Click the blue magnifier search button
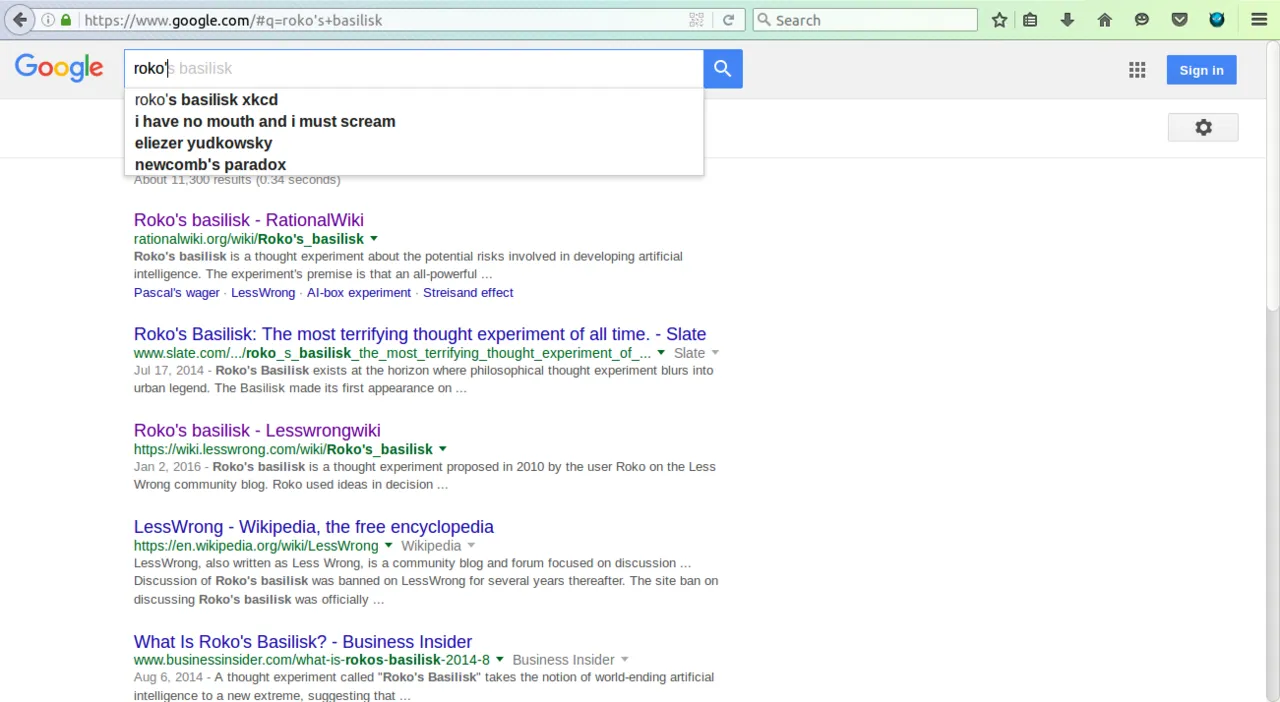1280x702 pixels. [x=723, y=68]
